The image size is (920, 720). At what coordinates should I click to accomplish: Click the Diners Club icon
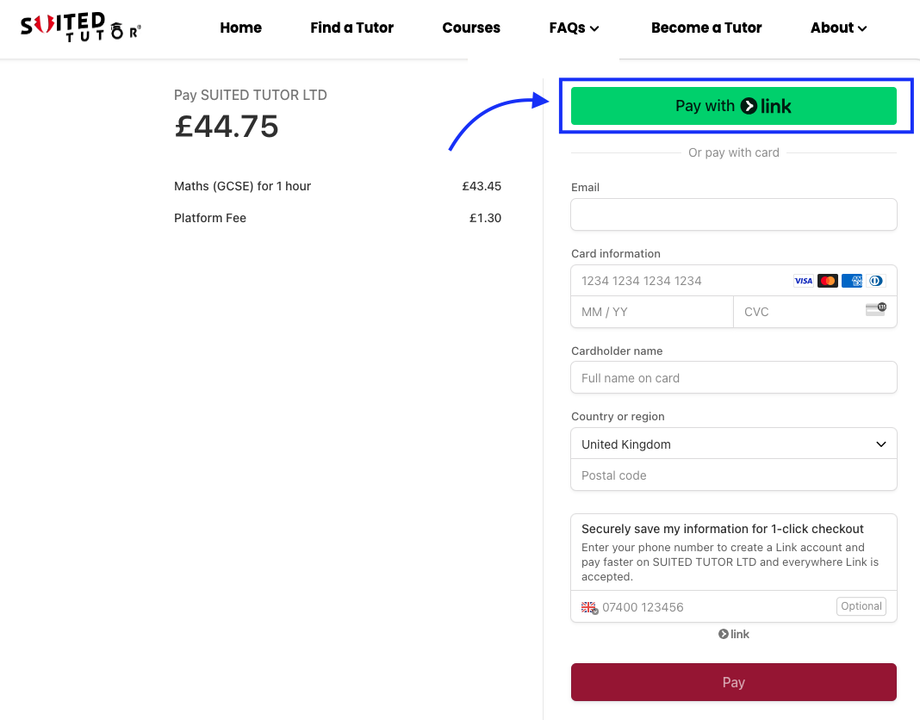point(876,281)
